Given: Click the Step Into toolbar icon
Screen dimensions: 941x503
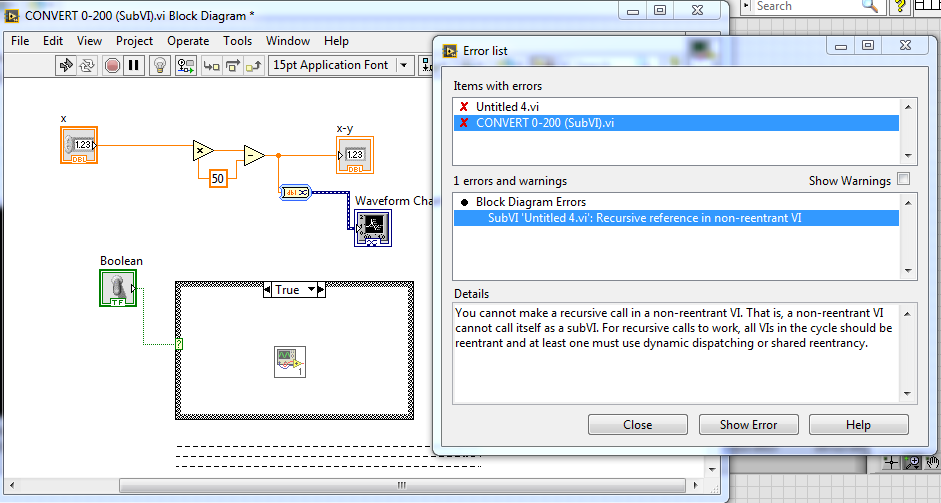Looking at the screenshot, I should pyautogui.click(x=211, y=65).
